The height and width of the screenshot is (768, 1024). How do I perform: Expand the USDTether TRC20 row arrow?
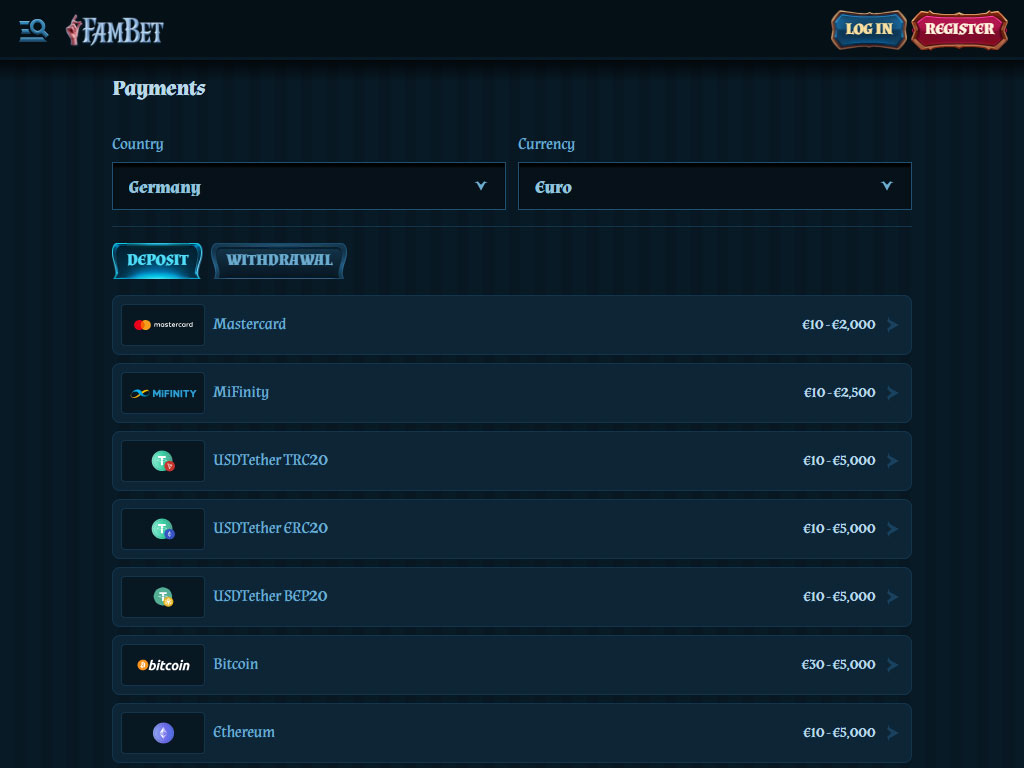[893, 460]
